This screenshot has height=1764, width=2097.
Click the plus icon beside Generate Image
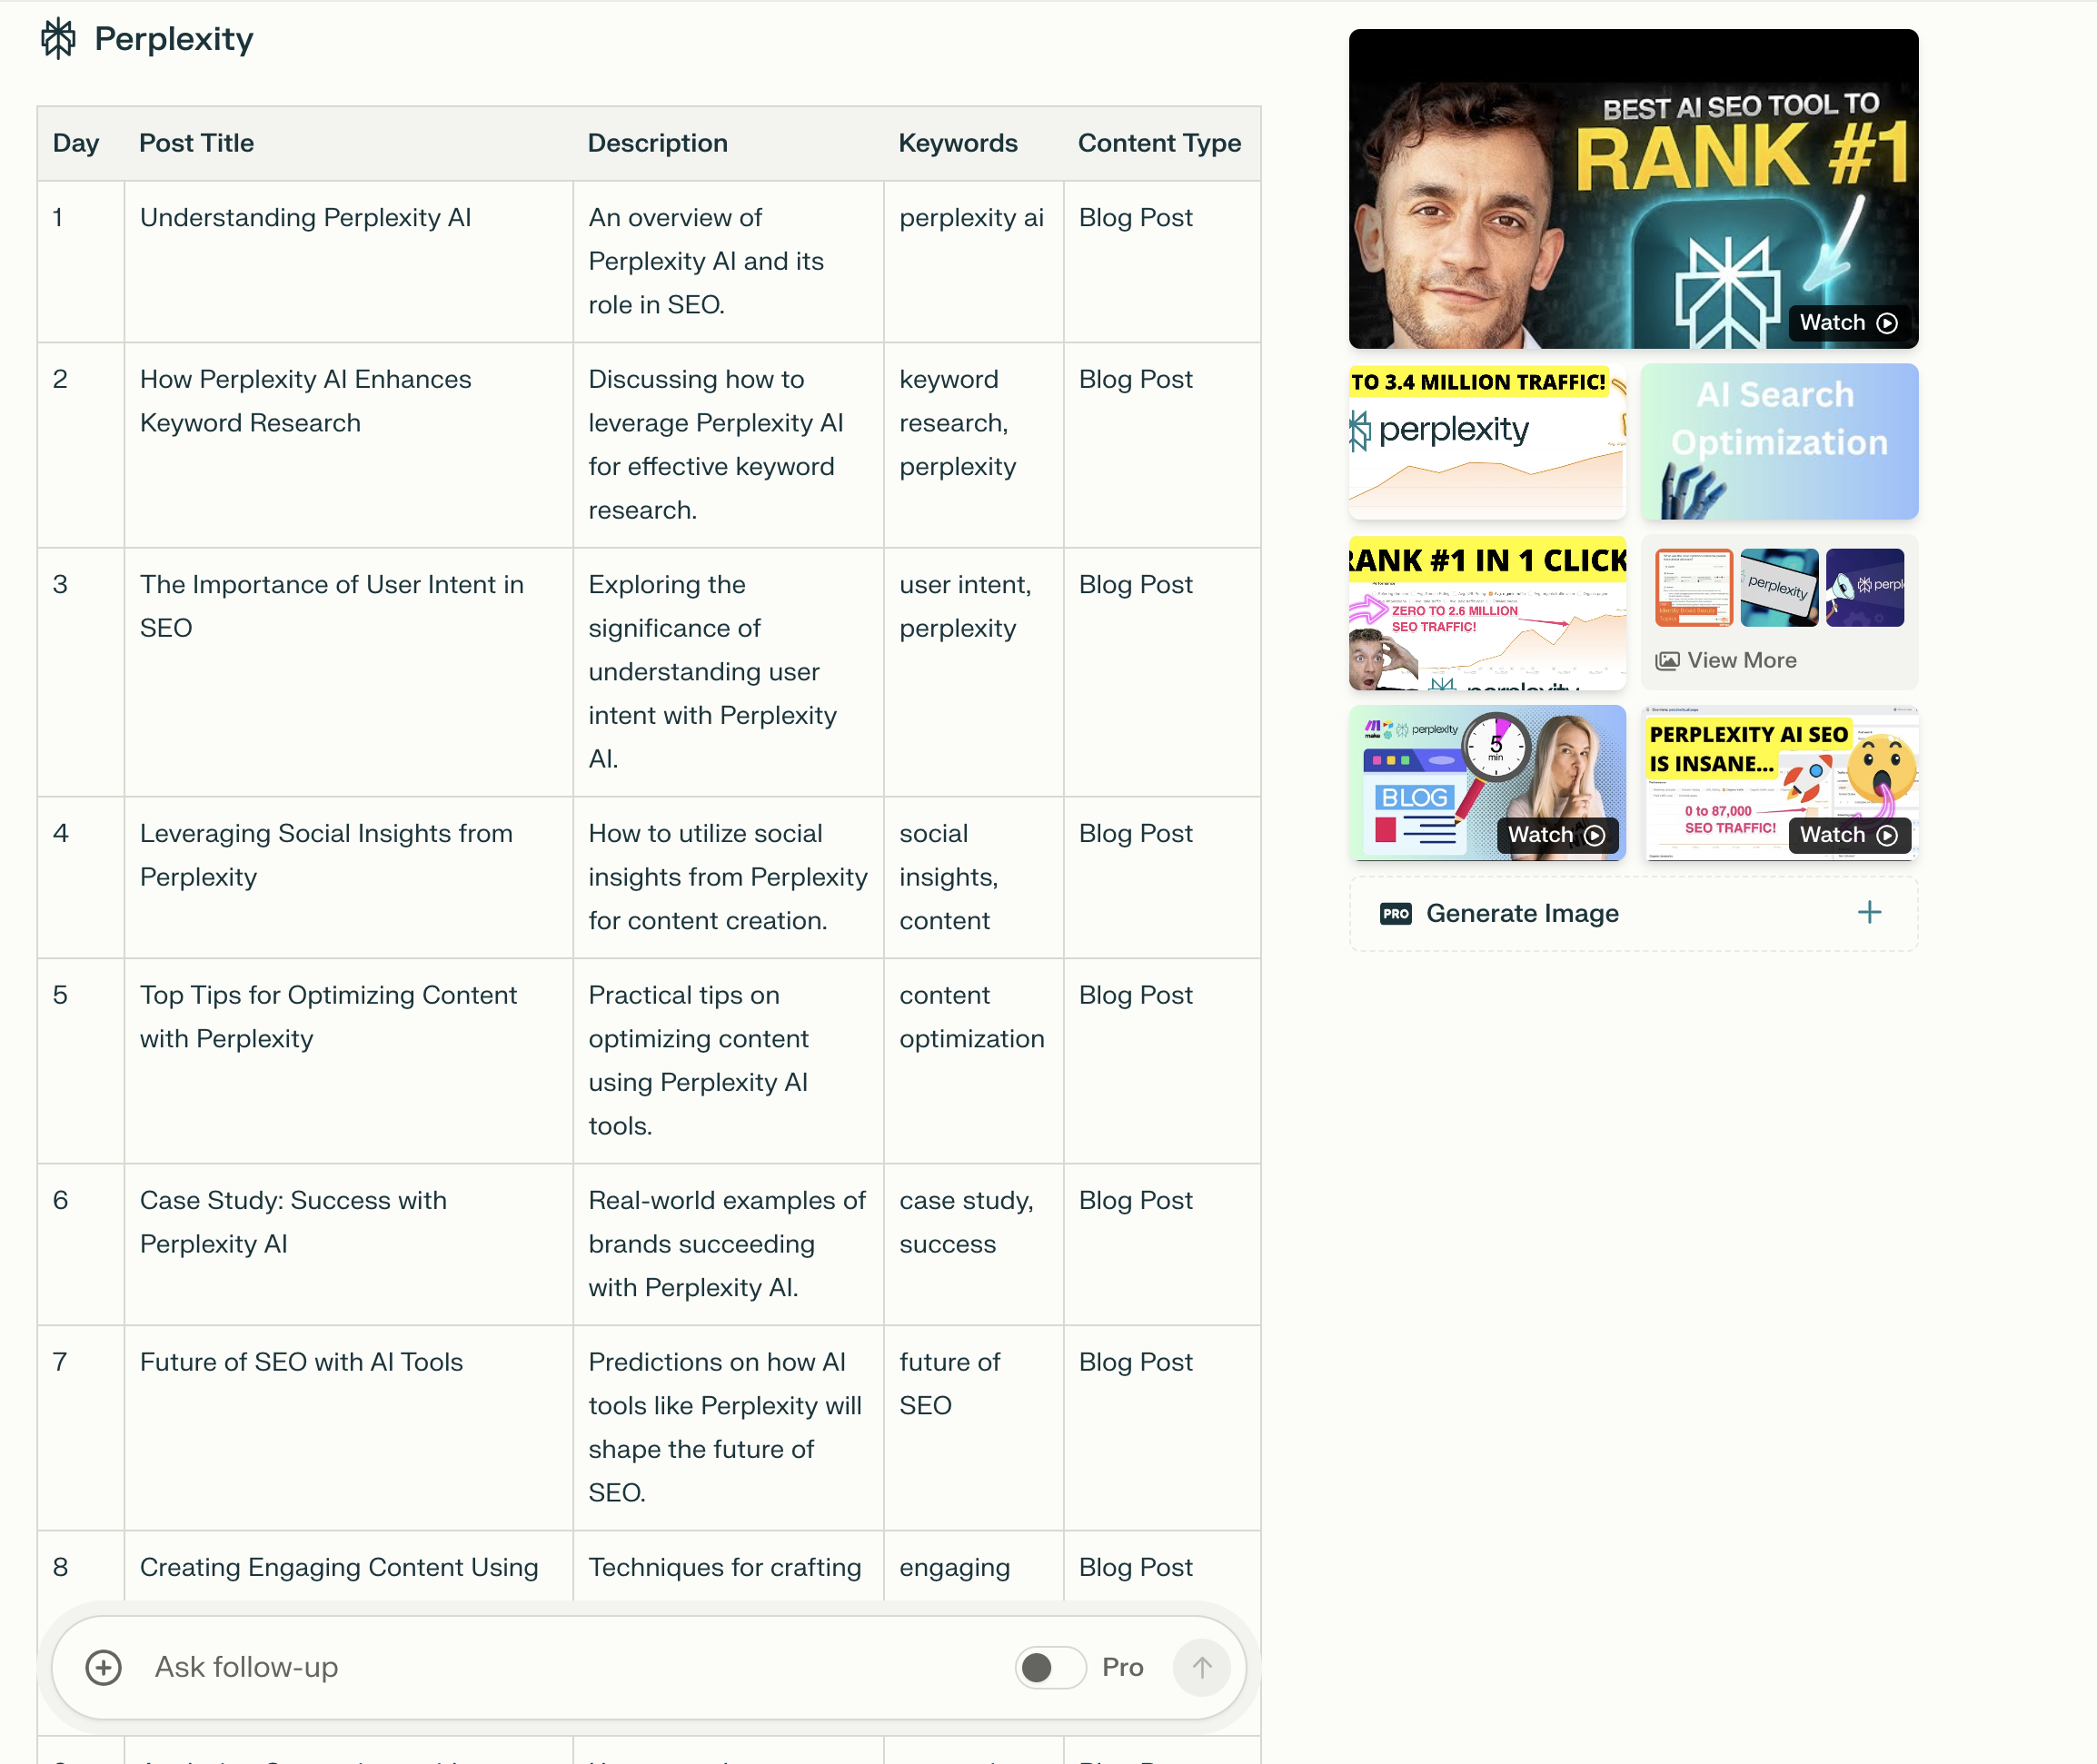pos(1869,912)
